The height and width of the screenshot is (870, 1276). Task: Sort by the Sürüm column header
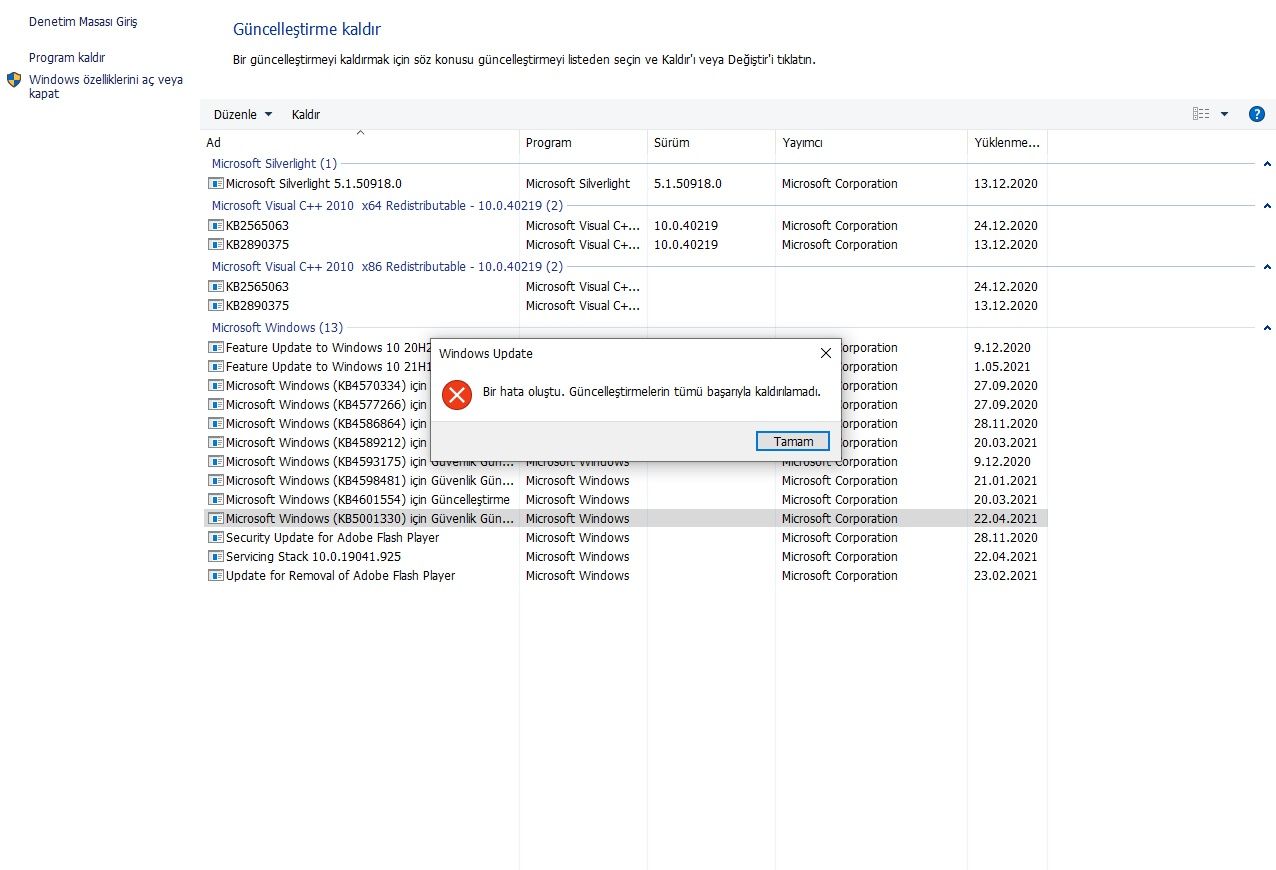point(711,143)
